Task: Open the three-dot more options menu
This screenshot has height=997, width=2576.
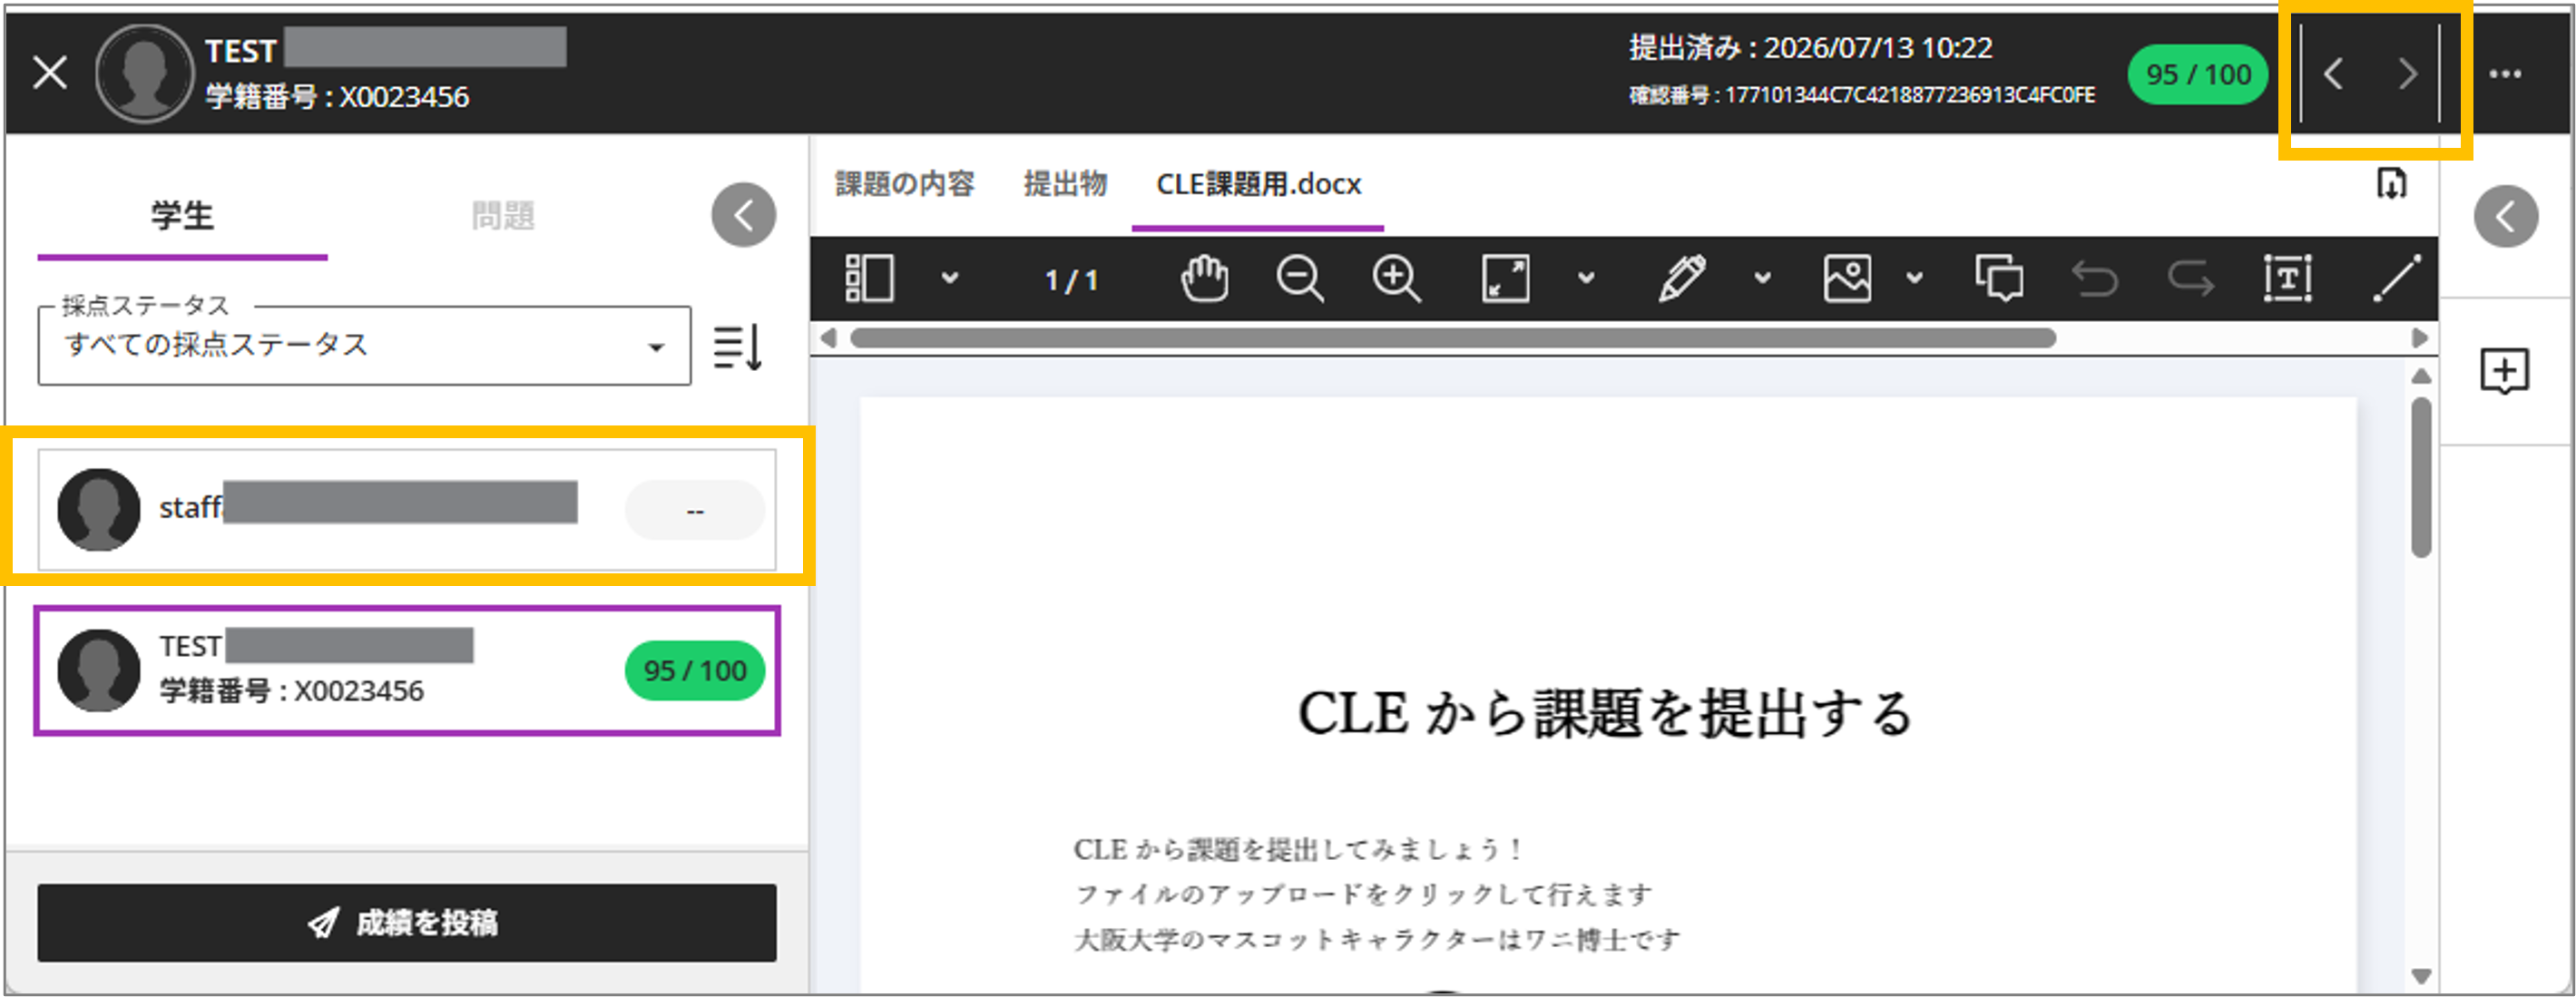Action: click(x=2504, y=73)
